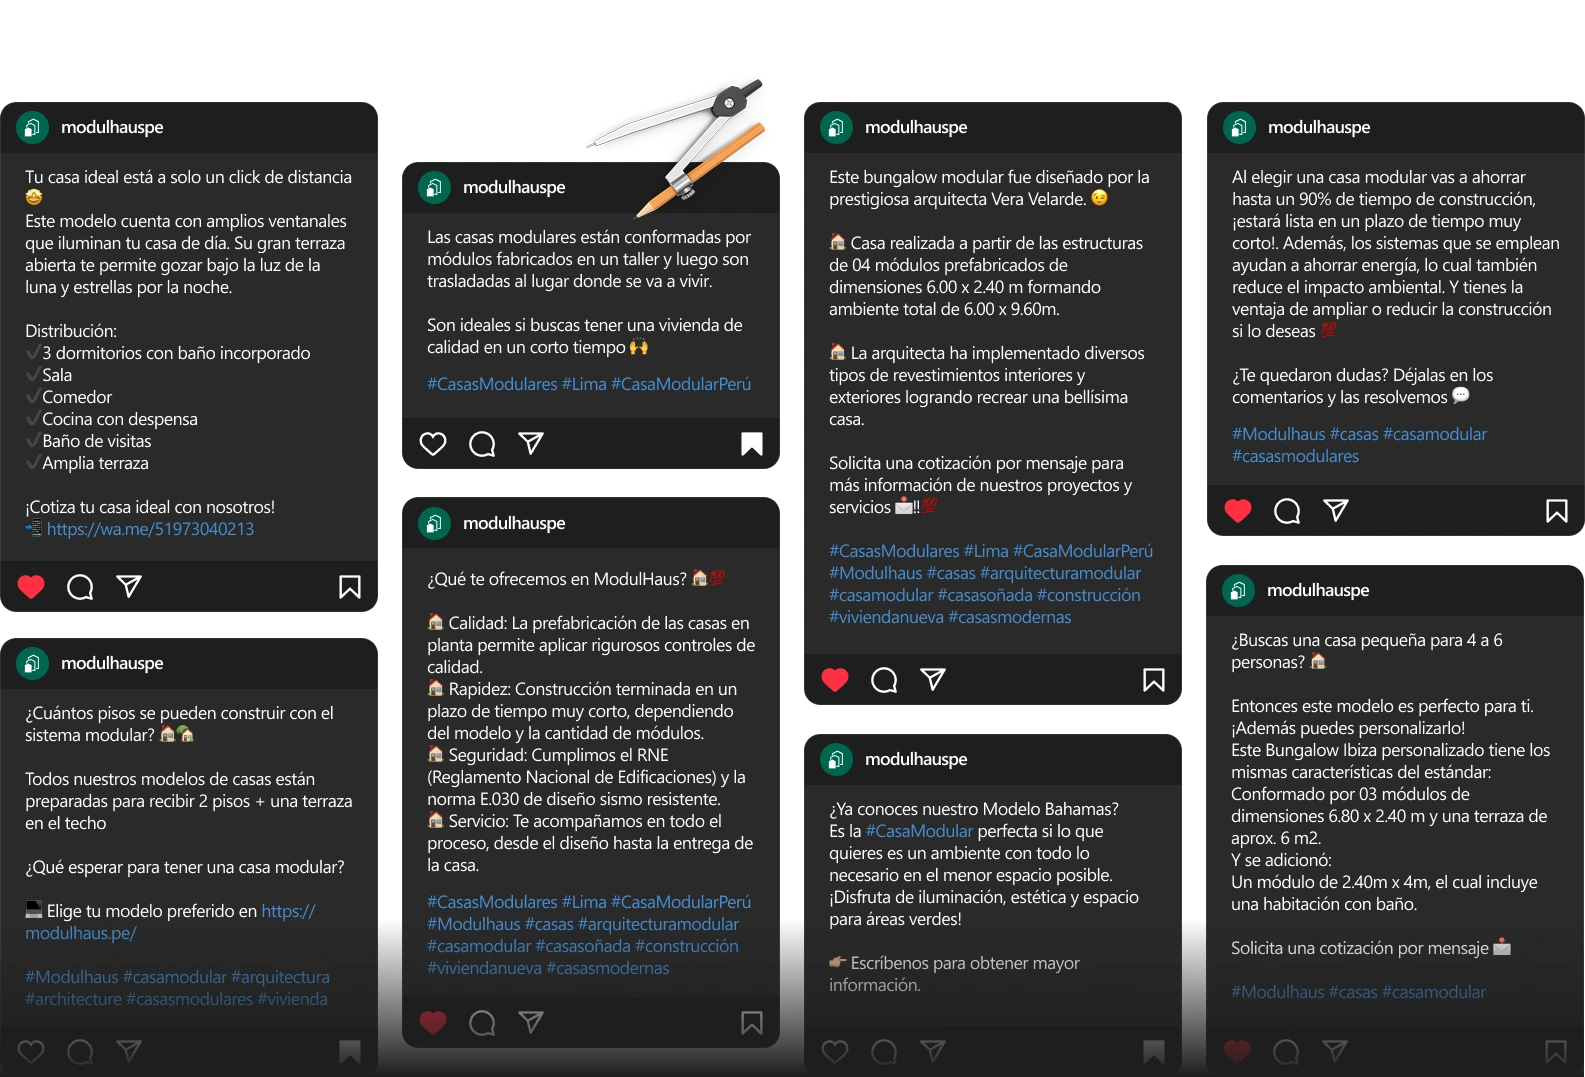Like the 'Las casas modulares' post
Viewport: 1585px width, 1077px height.
[433, 444]
